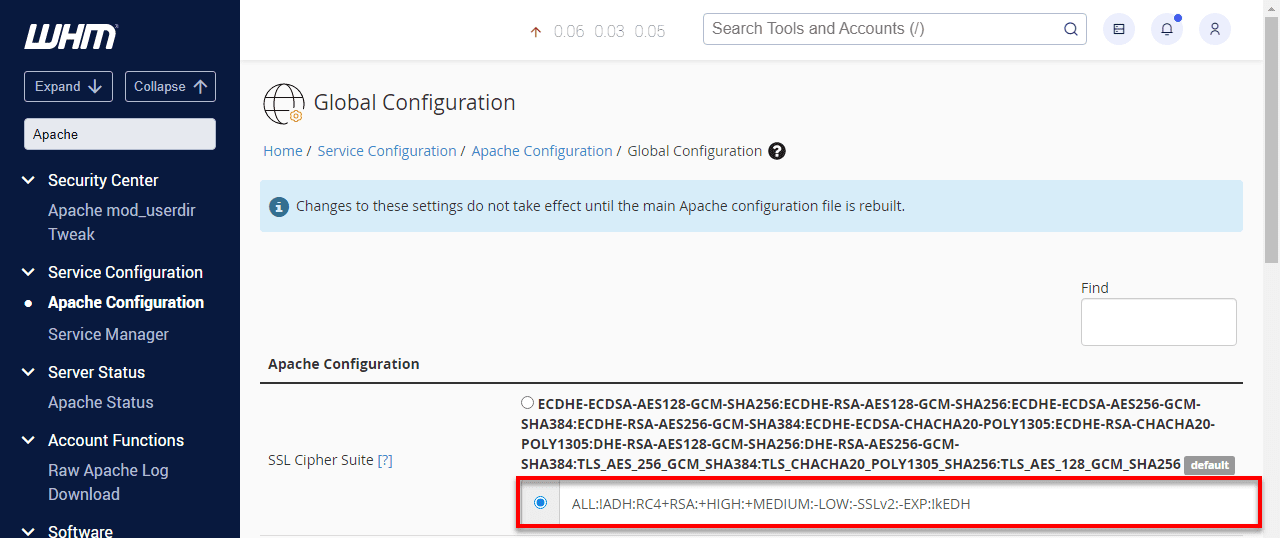The image size is (1280, 538).
Task: Collapse the Service Configuration section
Action: click(29, 272)
